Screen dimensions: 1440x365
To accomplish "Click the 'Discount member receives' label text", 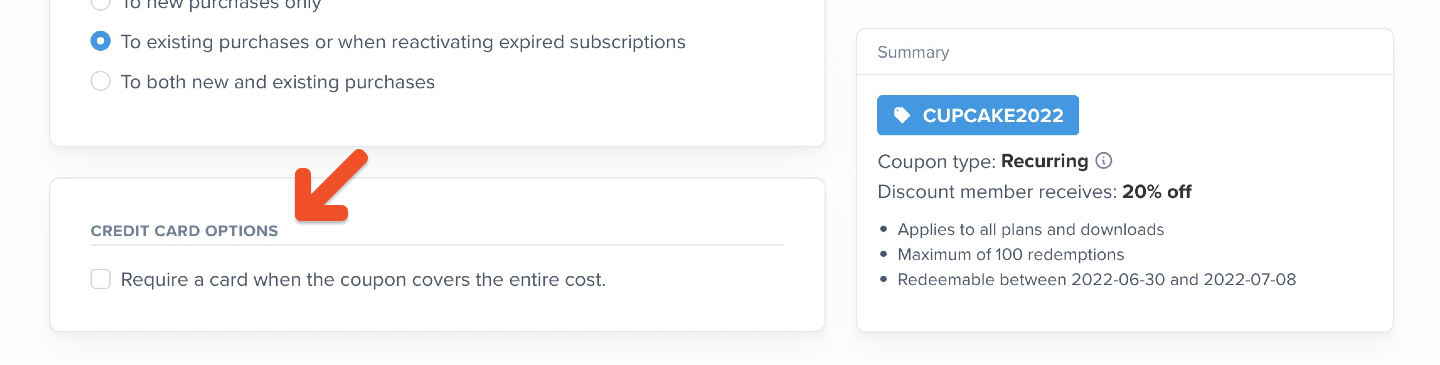I will tap(997, 192).
